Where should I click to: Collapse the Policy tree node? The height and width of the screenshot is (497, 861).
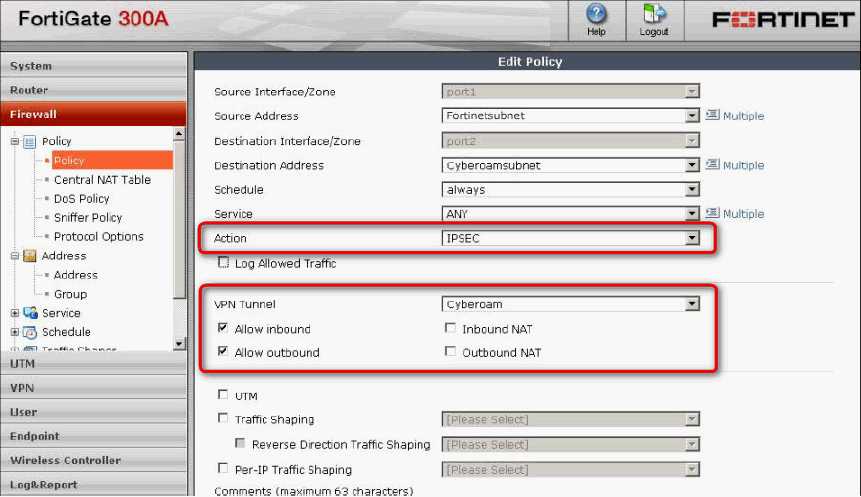pyautogui.click(x=15, y=142)
